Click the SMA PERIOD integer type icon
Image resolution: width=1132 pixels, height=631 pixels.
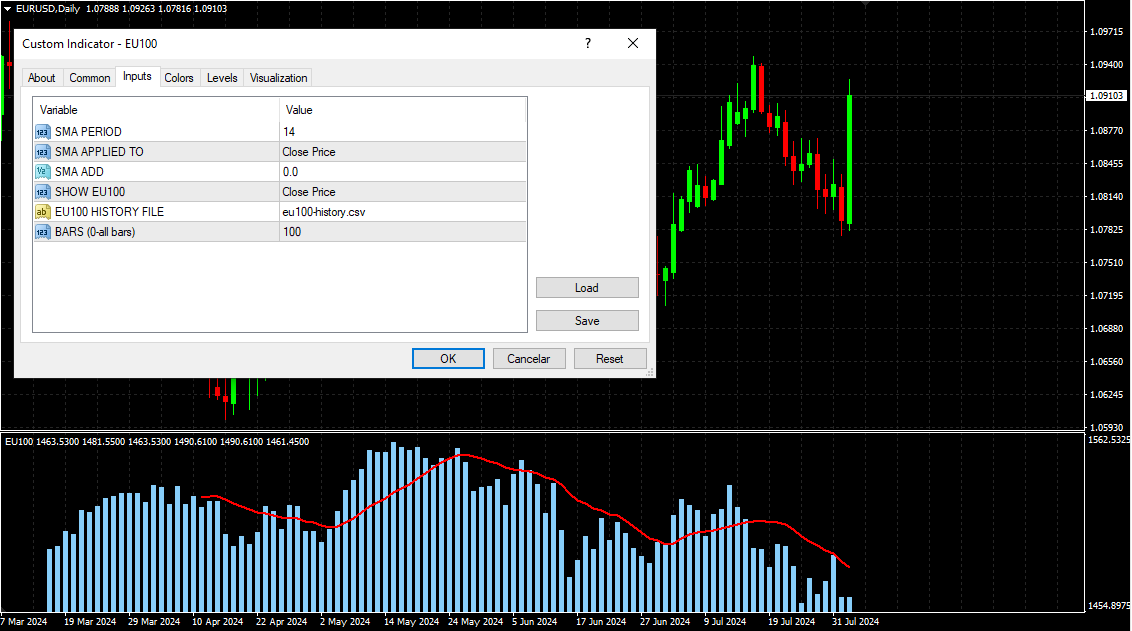pyautogui.click(x=43, y=132)
